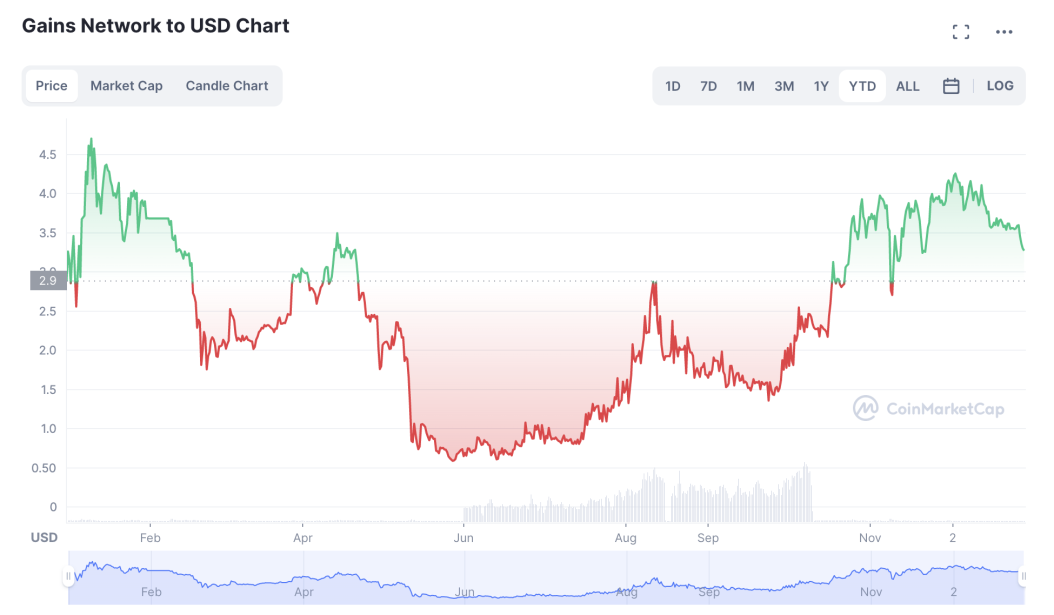This screenshot has height=615, width=1054.
Task: Click the January price peak on chart
Action: (x=91, y=140)
